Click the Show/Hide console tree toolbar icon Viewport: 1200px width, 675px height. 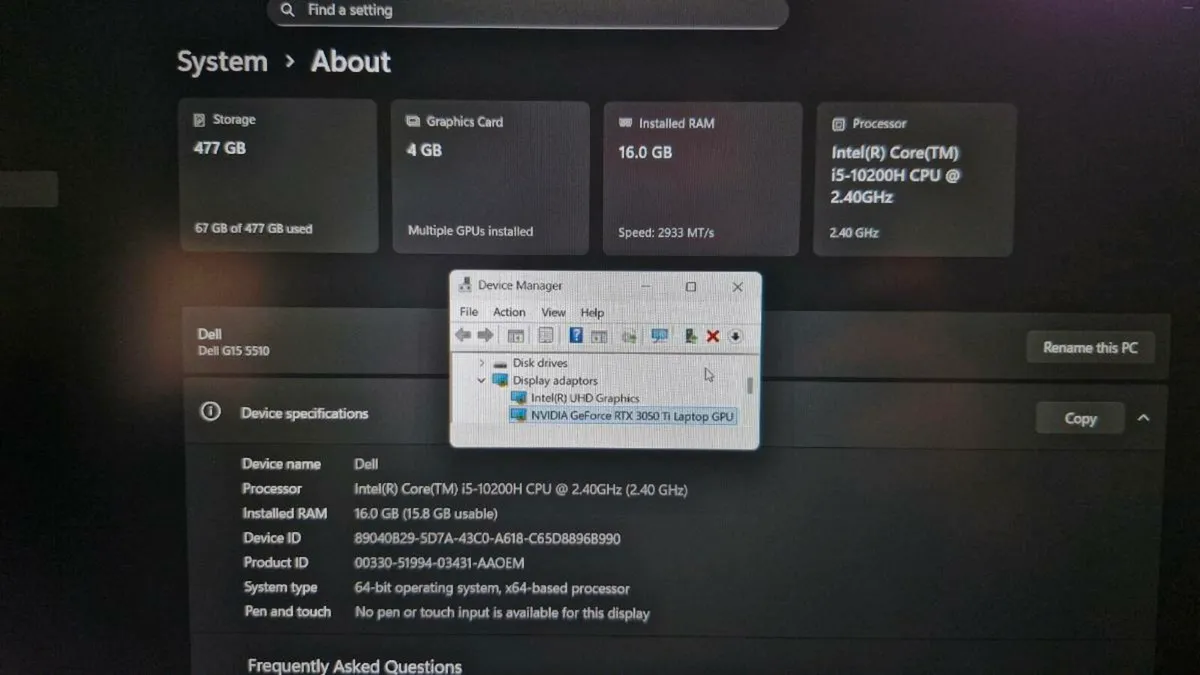pos(516,336)
